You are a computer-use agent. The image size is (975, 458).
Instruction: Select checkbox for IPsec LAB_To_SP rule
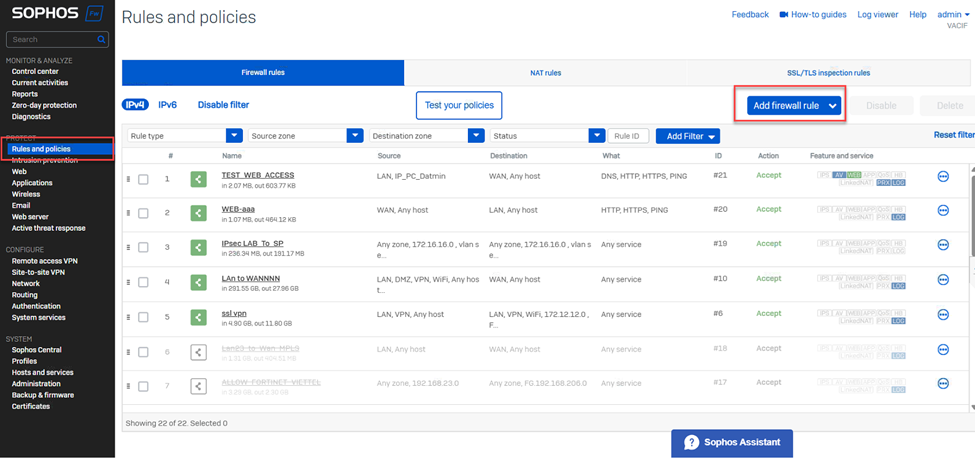point(144,248)
